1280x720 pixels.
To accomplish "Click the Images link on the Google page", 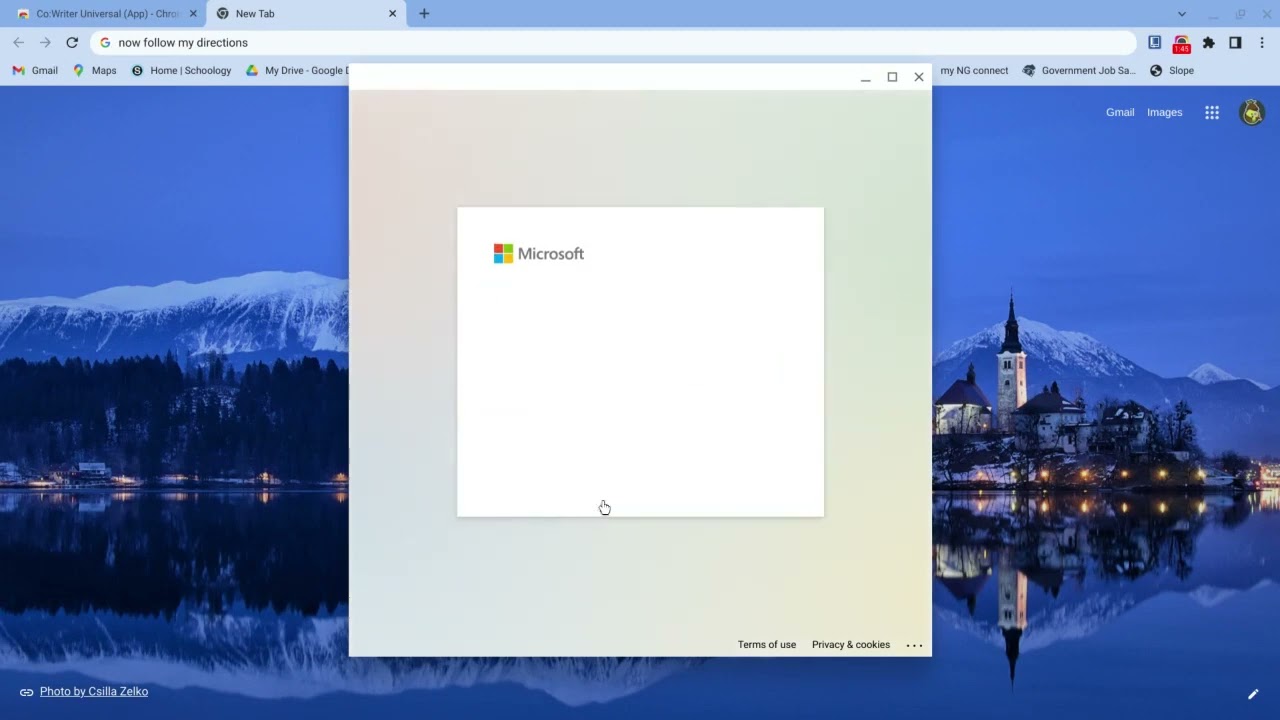I will [x=1164, y=113].
